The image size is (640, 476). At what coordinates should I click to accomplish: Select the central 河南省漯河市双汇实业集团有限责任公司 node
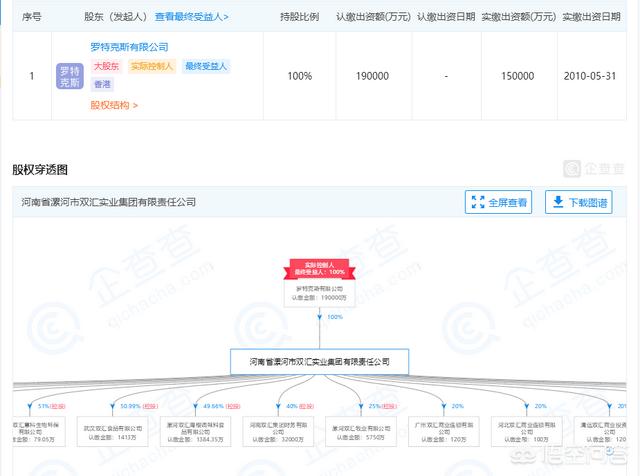click(x=320, y=362)
